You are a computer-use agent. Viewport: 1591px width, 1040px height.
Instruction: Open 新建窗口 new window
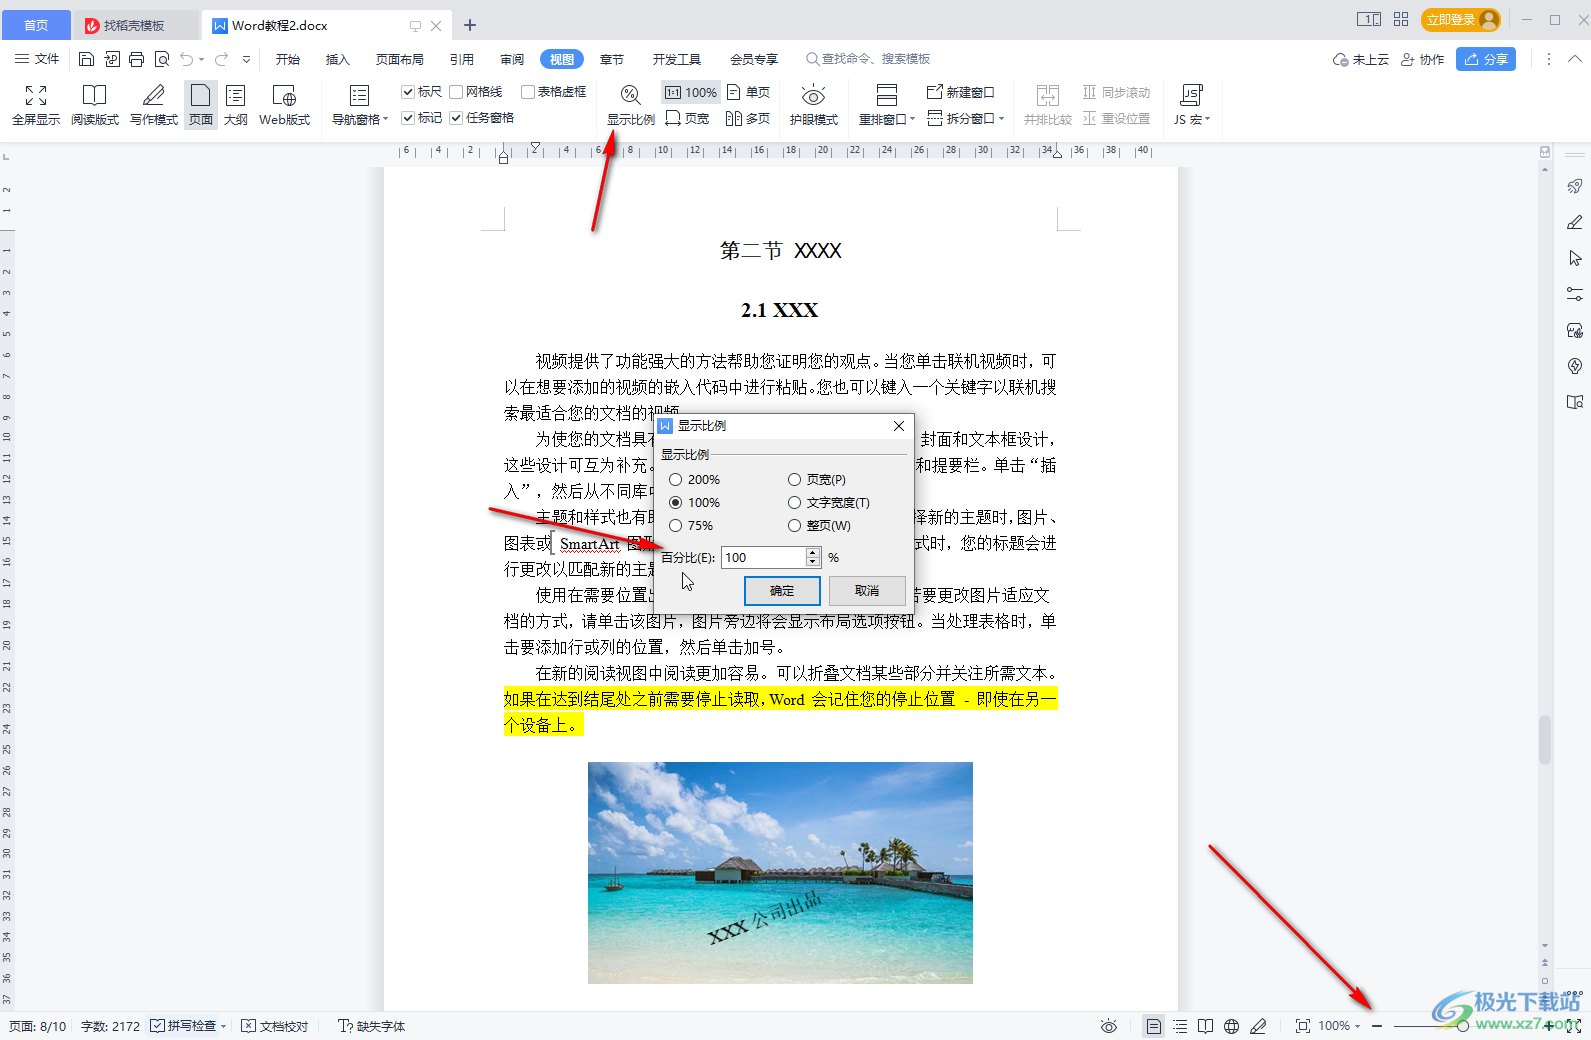click(x=961, y=92)
